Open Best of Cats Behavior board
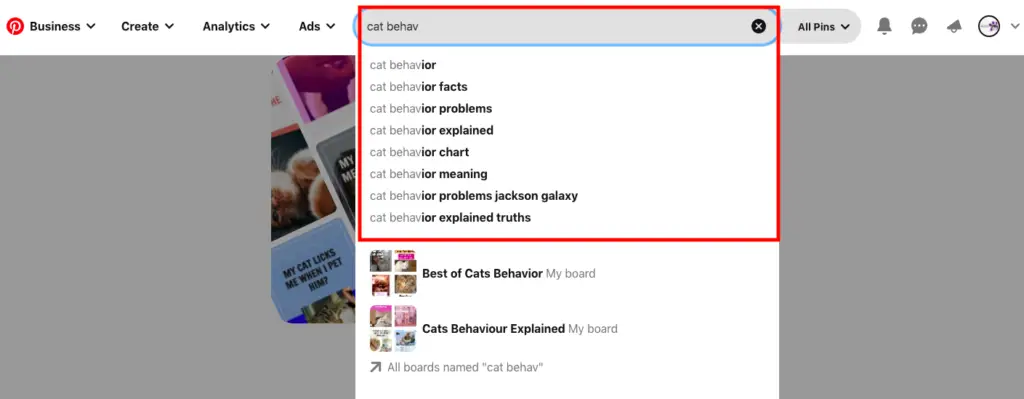Image resolution: width=1024 pixels, height=399 pixels. [x=483, y=274]
